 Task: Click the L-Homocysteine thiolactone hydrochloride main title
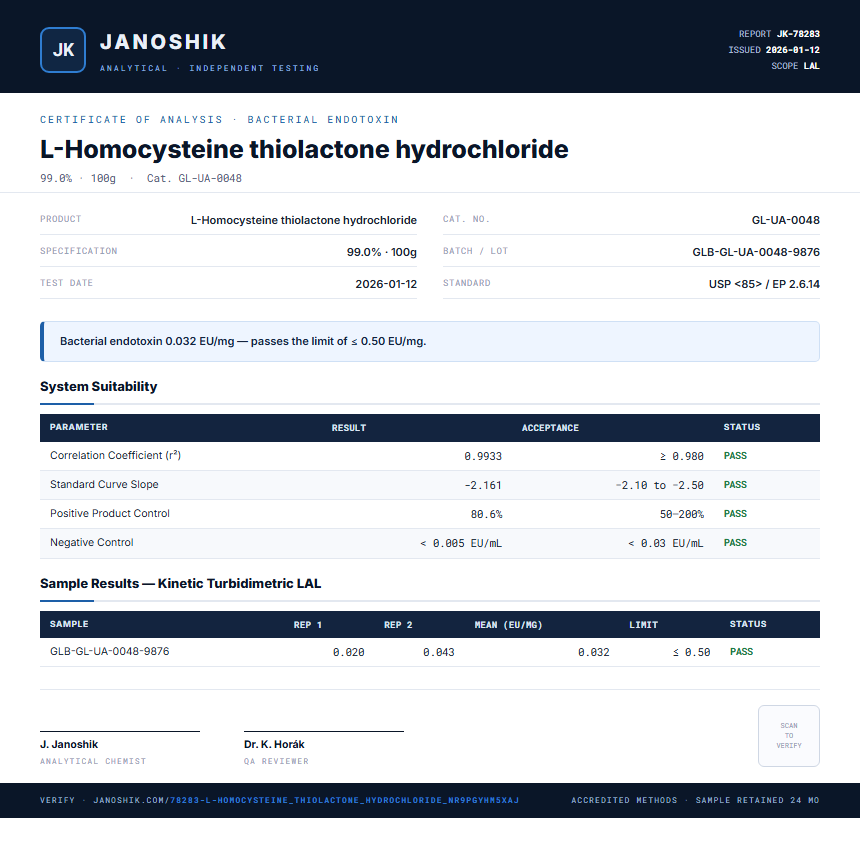304,149
